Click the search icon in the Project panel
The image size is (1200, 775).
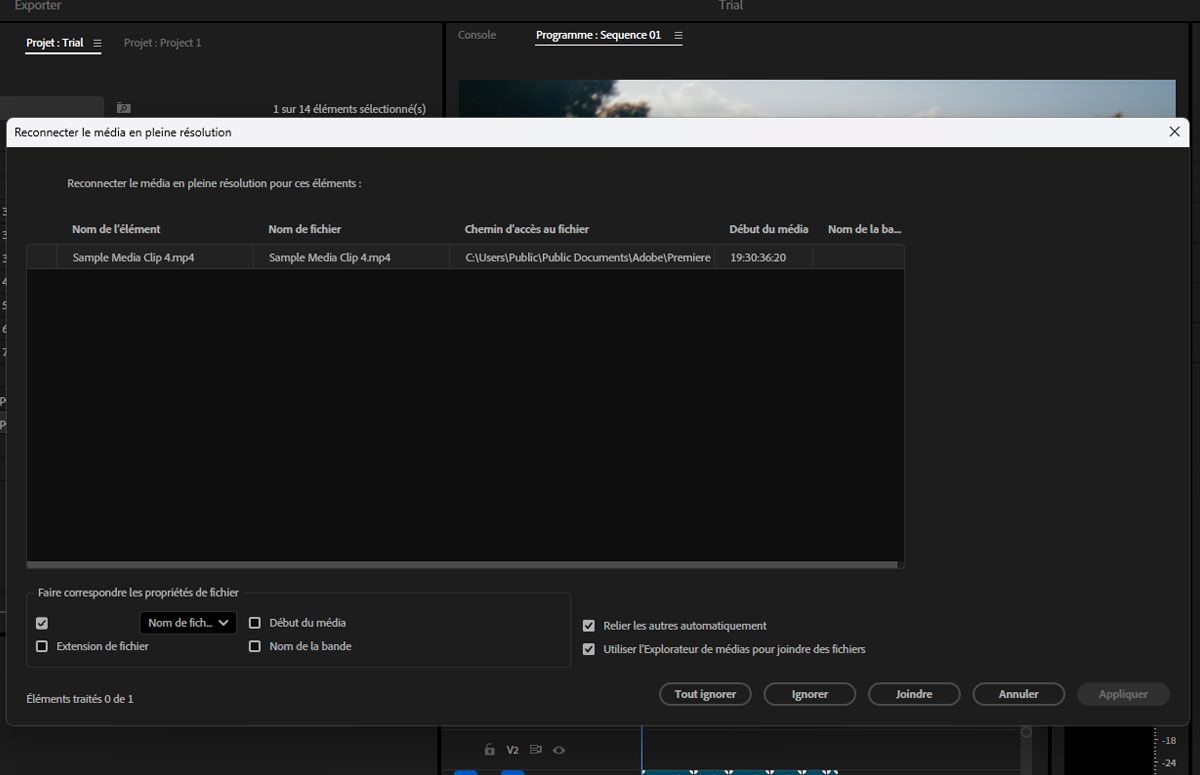pos(122,108)
